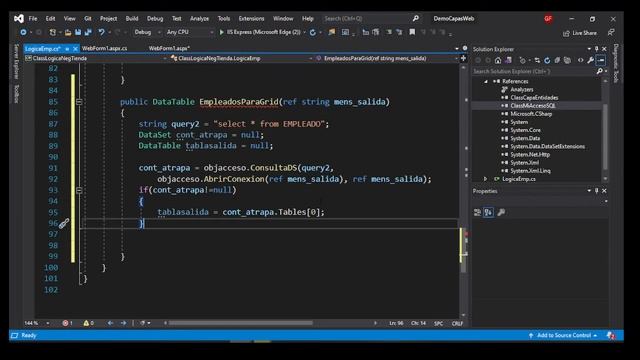Open the IIS Express target dropdown arrow

coord(304,32)
